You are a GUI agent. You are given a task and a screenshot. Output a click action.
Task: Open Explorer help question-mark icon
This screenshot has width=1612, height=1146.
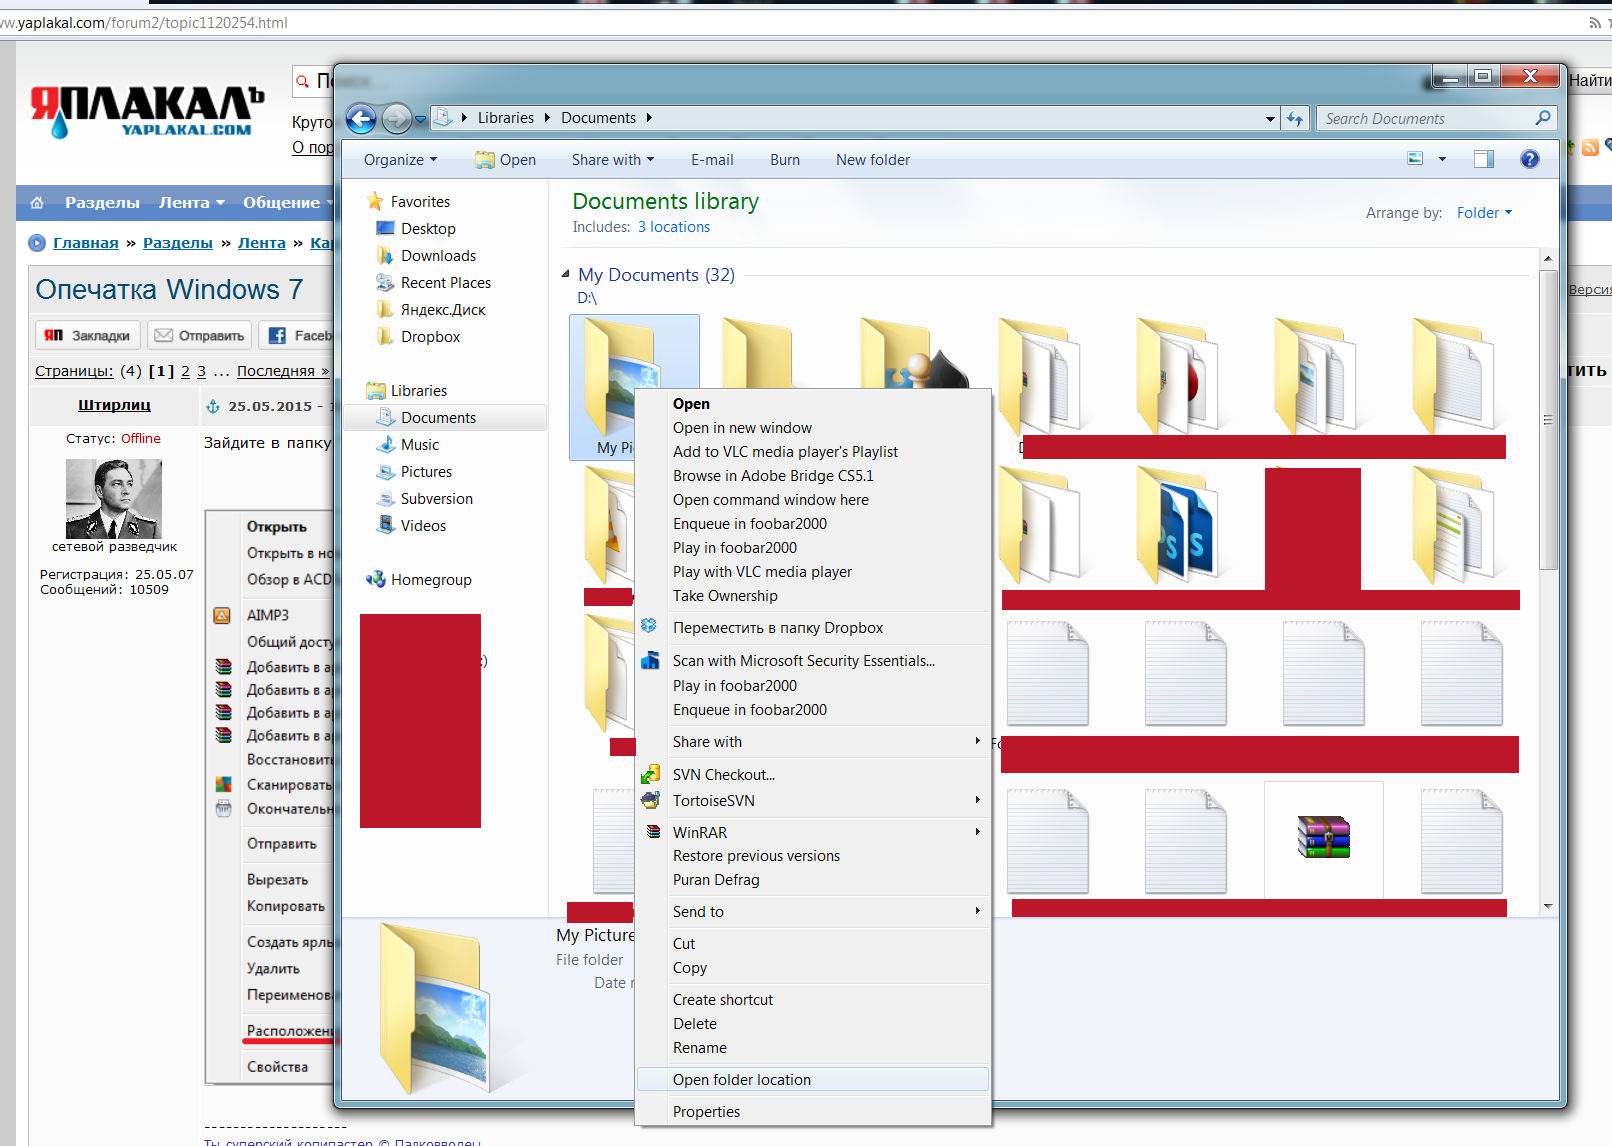1530,159
